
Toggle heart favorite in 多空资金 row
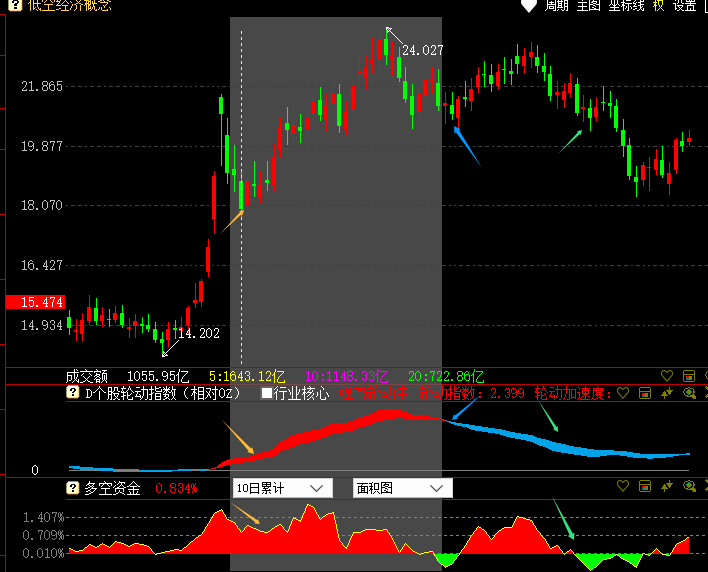click(x=622, y=487)
